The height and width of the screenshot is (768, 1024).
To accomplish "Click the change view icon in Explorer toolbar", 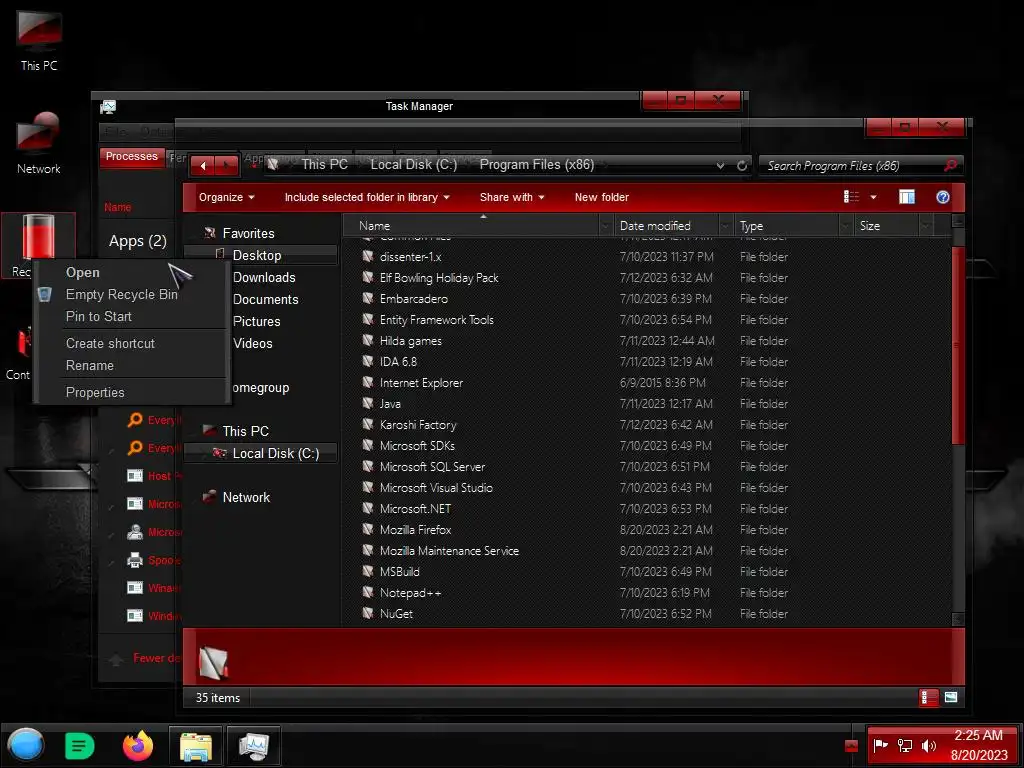I will 851,197.
